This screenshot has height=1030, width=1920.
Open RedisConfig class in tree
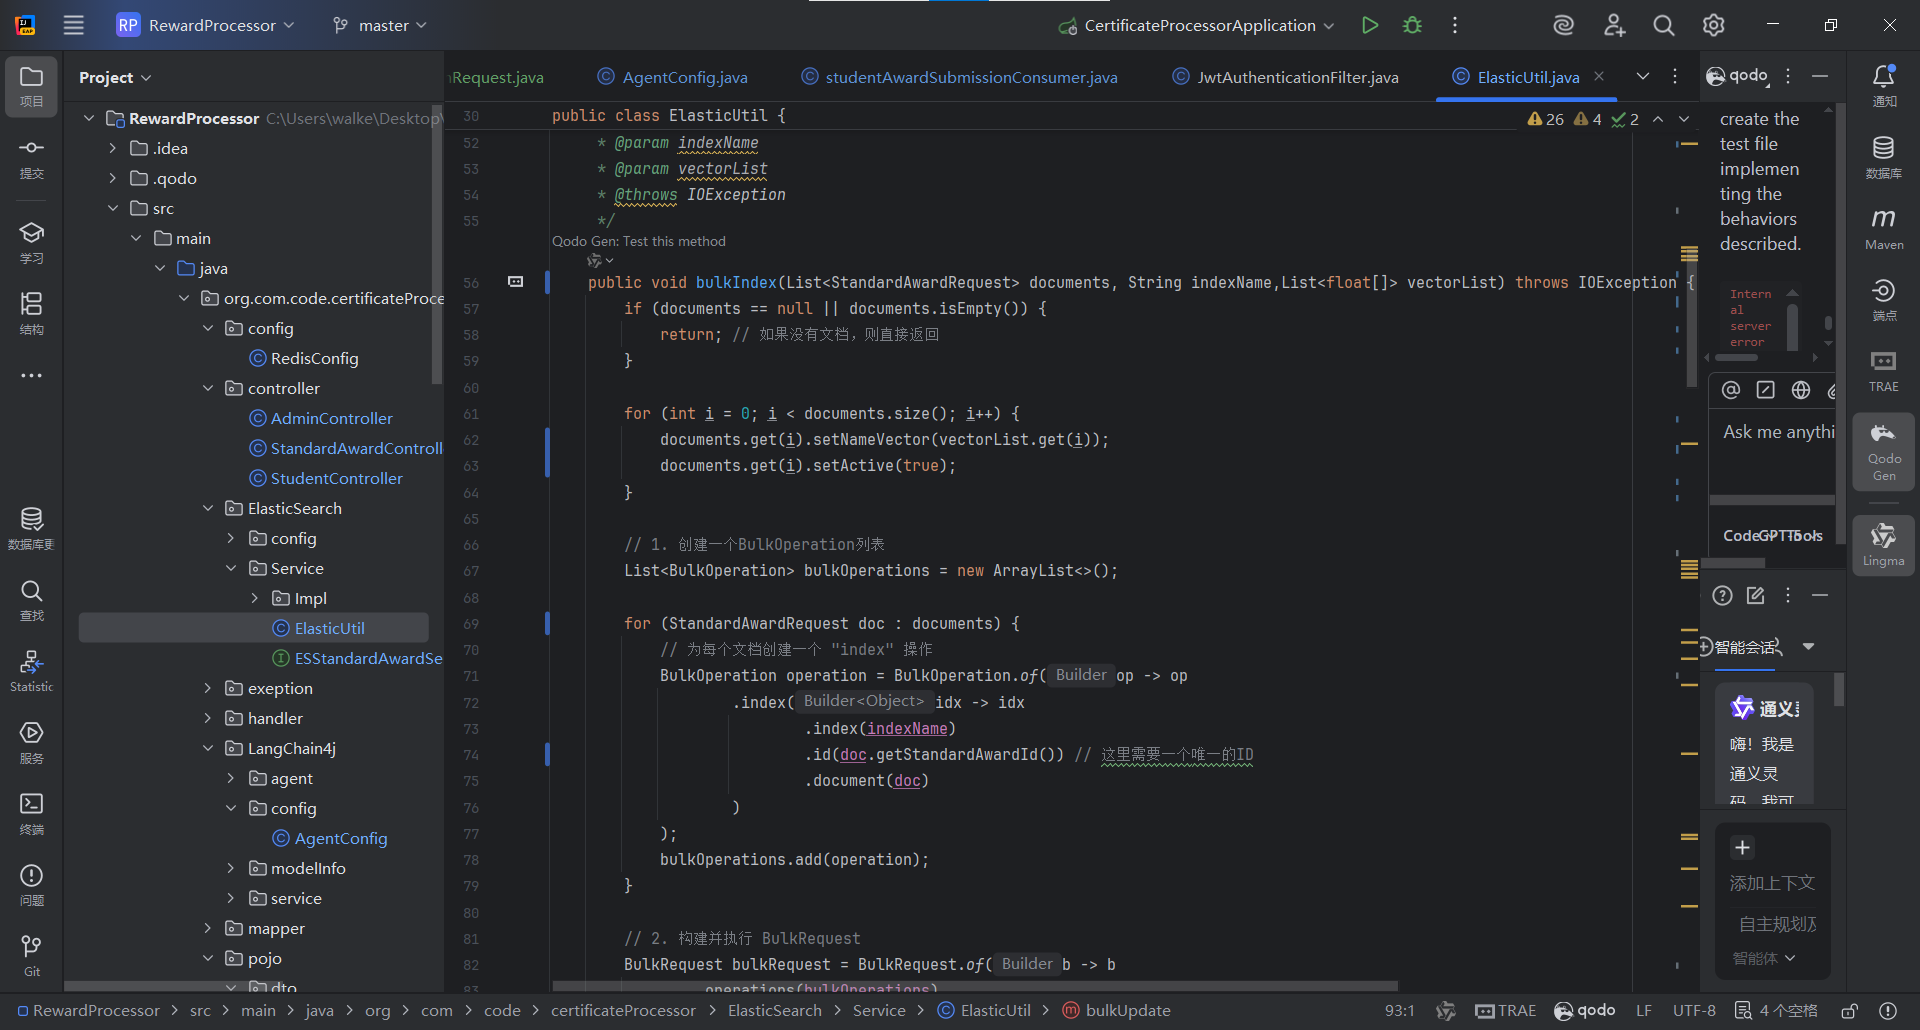click(303, 358)
